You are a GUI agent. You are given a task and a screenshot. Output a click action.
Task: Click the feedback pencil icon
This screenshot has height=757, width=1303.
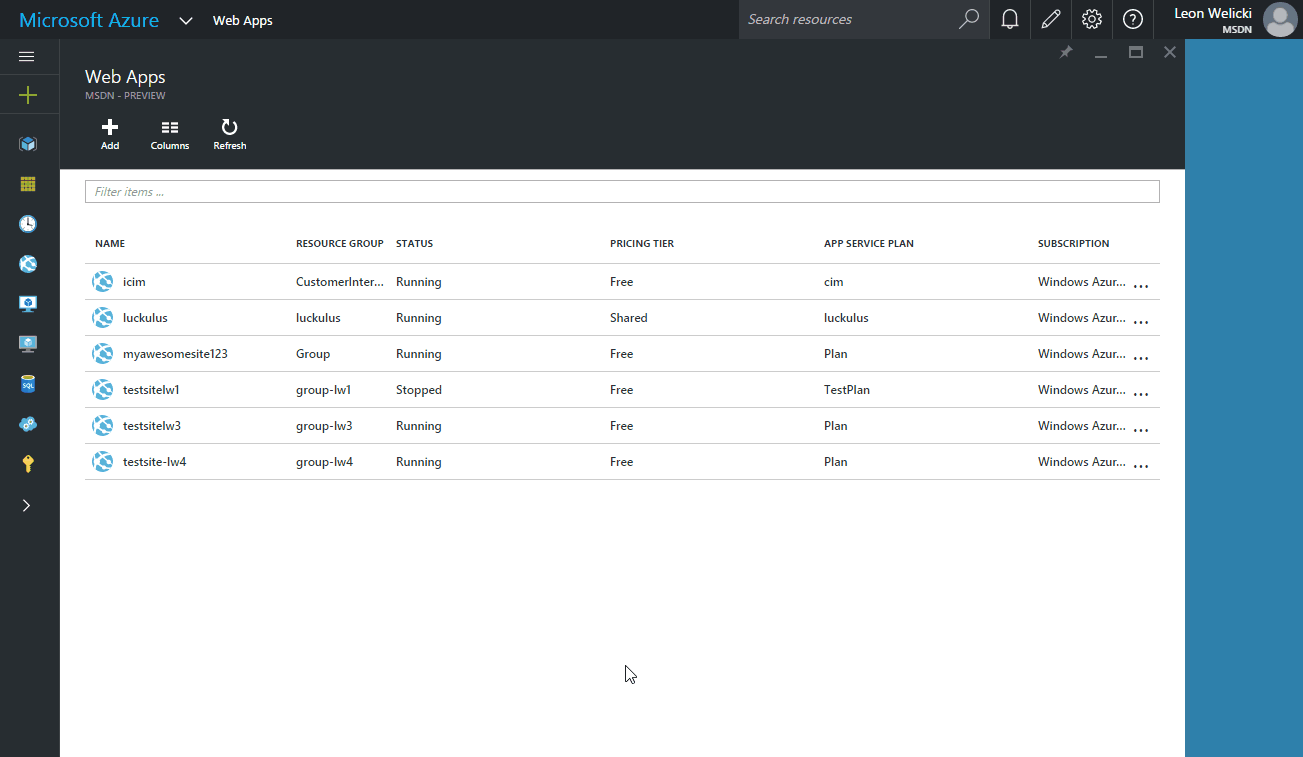click(1050, 19)
